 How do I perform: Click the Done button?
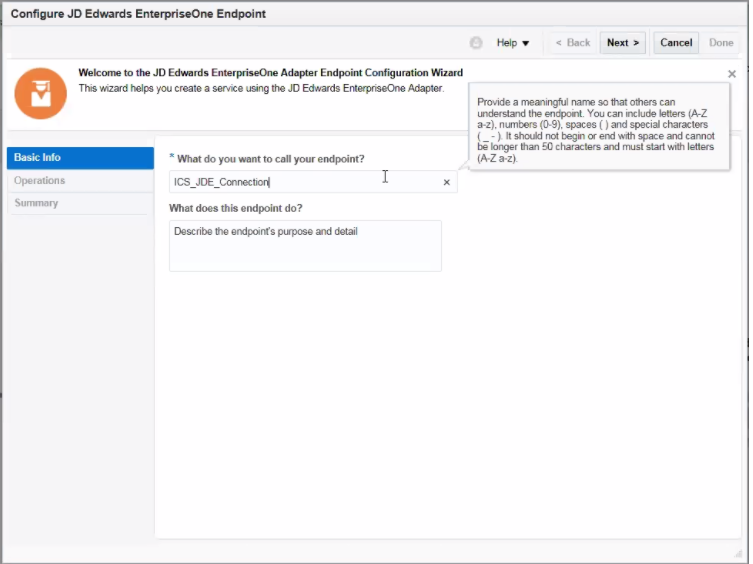click(x=721, y=43)
